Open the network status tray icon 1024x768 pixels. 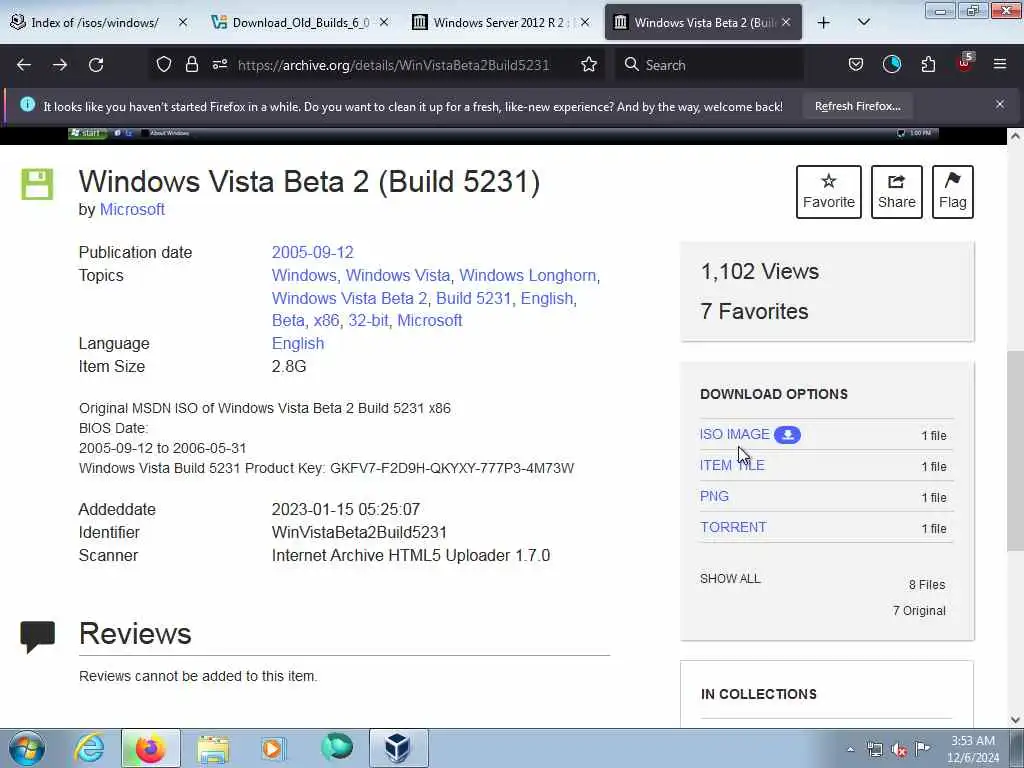point(874,749)
